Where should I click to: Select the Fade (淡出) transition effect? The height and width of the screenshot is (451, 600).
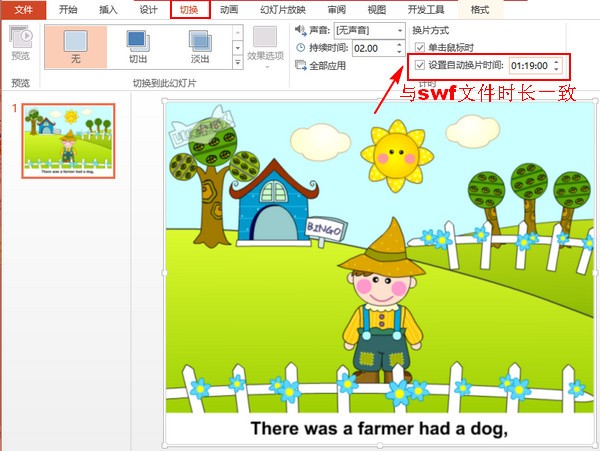(x=200, y=47)
